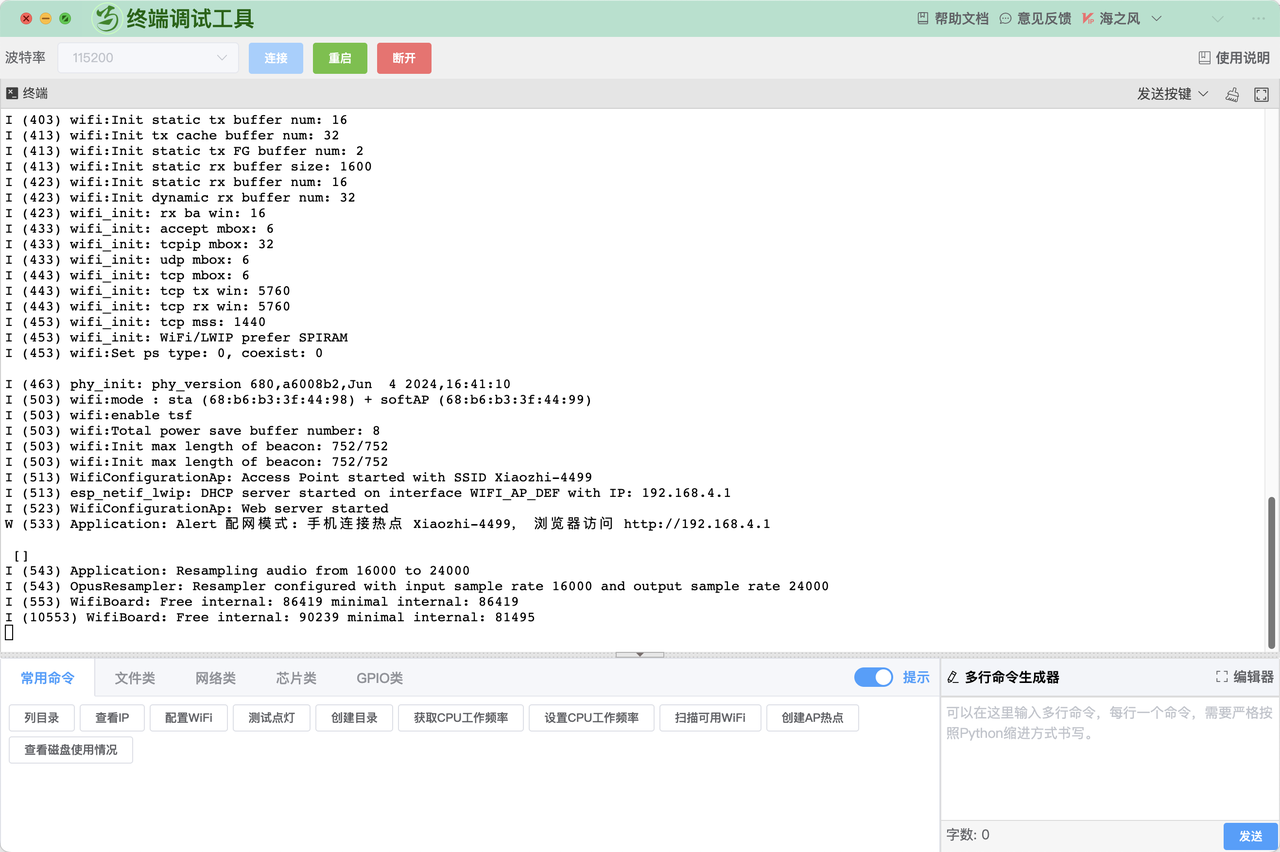Click the clear terminal broom icon
1280x852 pixels.
click(x=1233, y=94)
